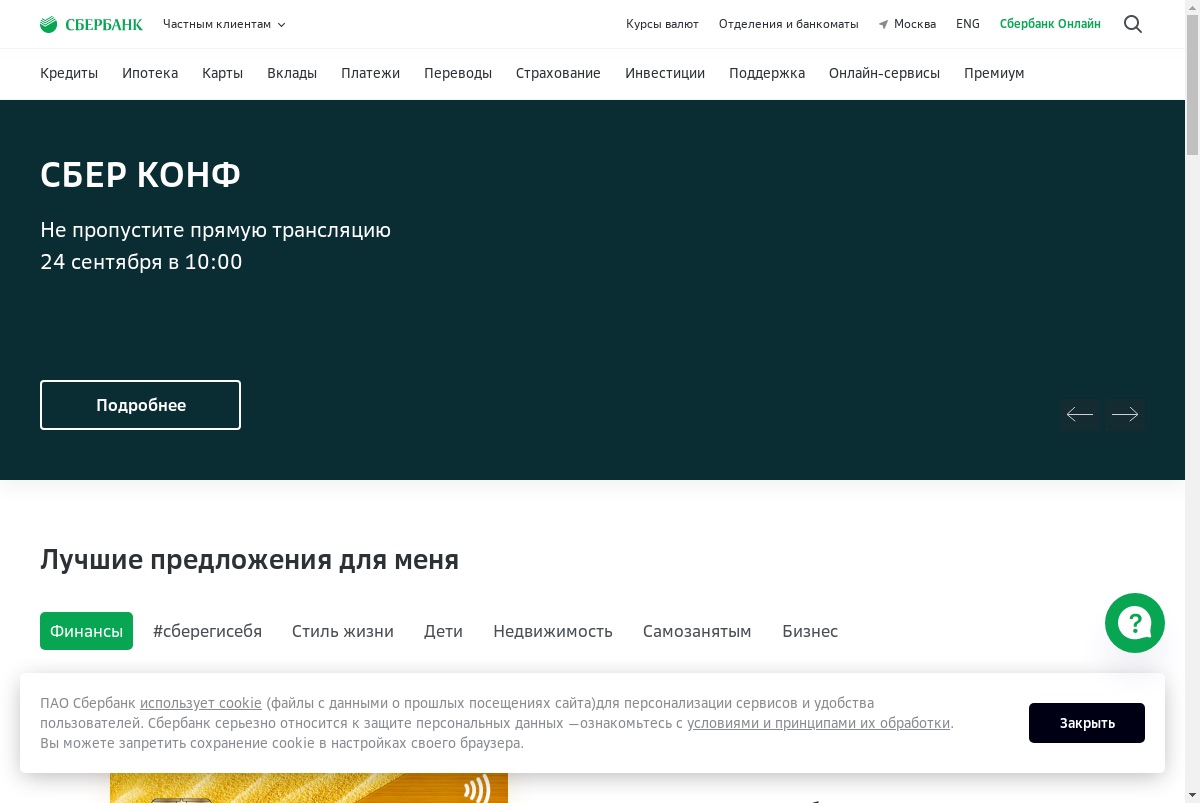Screen dimensions: 1200x803
Task: Click the Лучшие предложения для меня heading
Action: coord(250,560)
